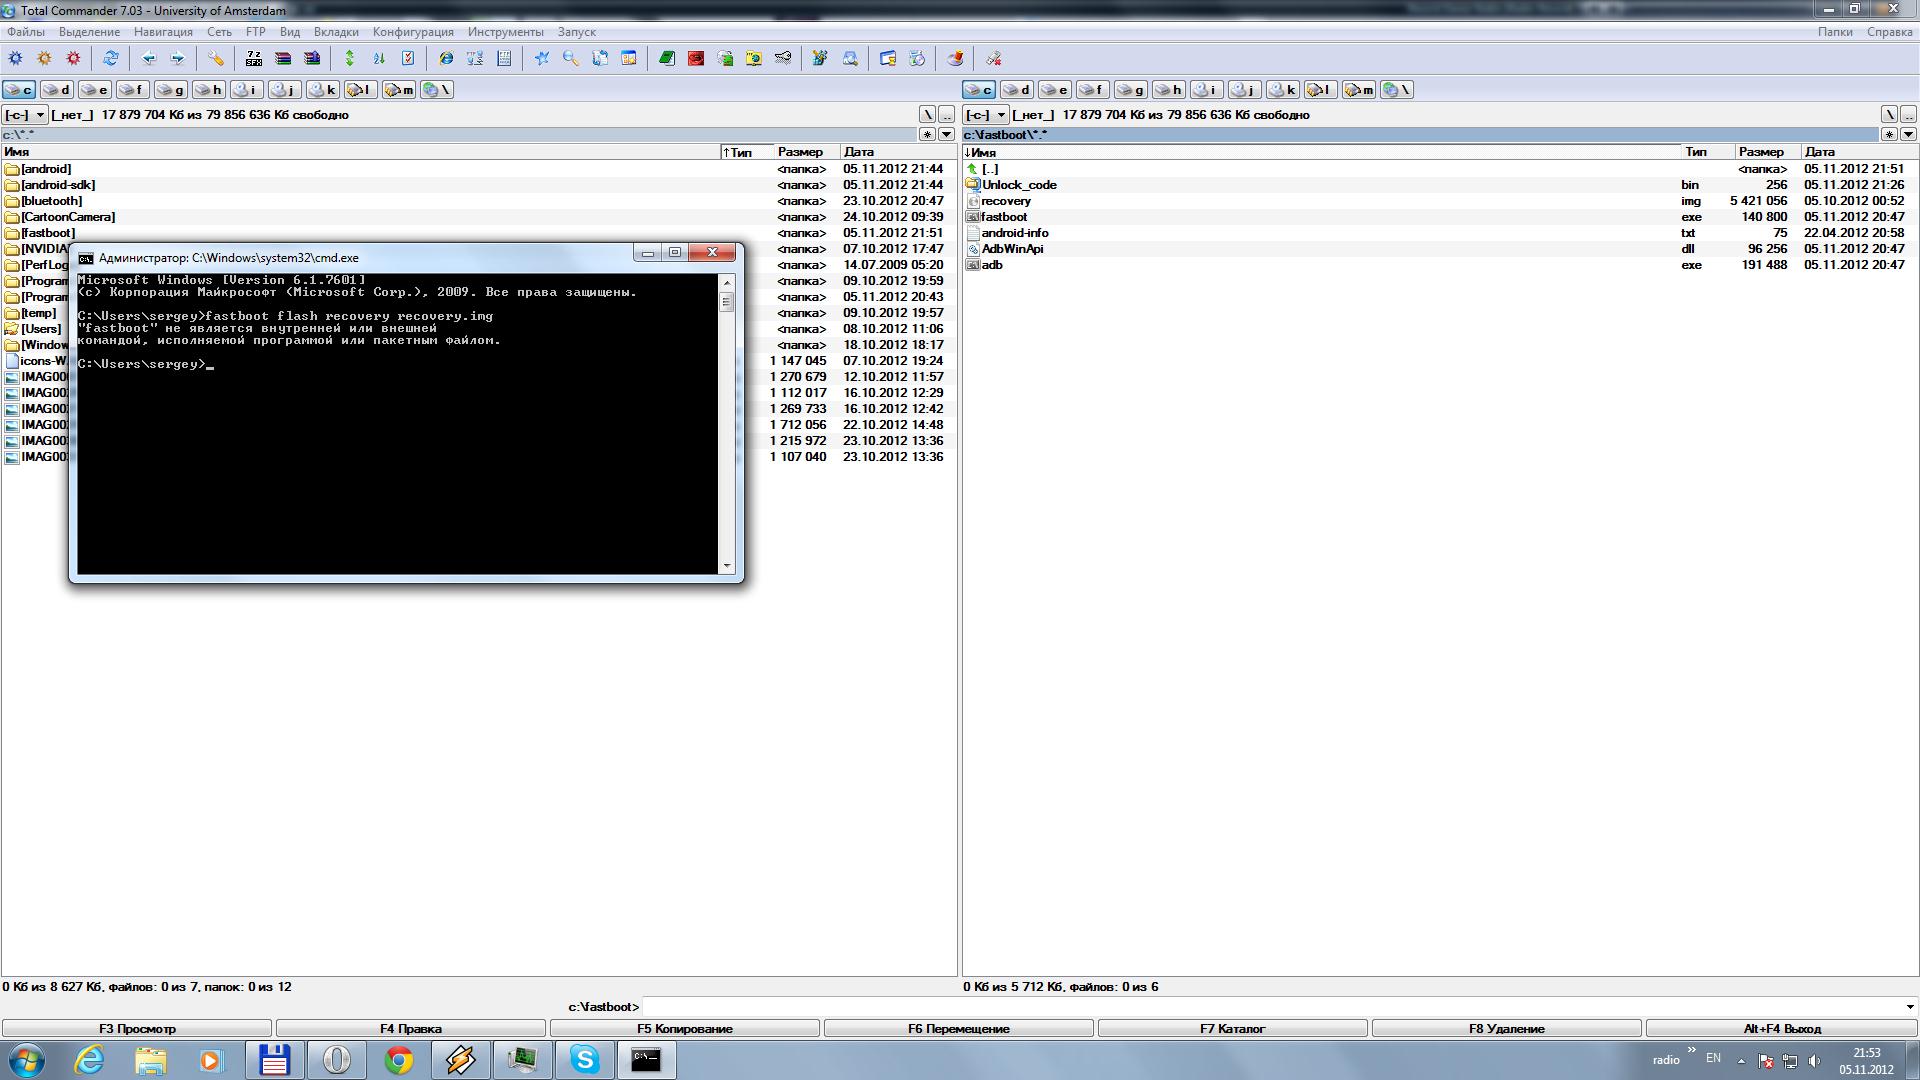1920x1080 pixels.
Task: Click F5 Копирование button
Action: click(x=685, y=1028)
